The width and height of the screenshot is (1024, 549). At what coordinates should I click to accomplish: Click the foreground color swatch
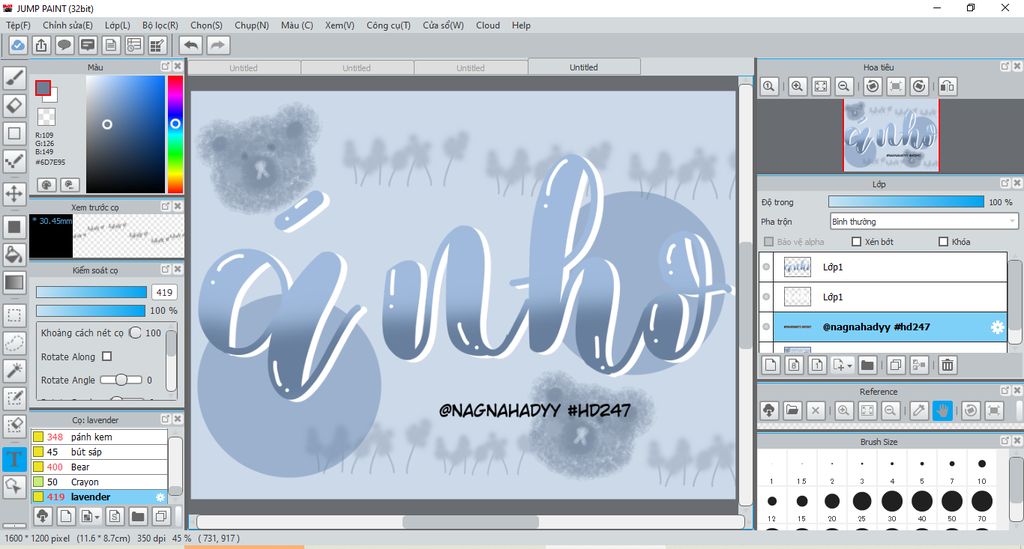point(43,88)
